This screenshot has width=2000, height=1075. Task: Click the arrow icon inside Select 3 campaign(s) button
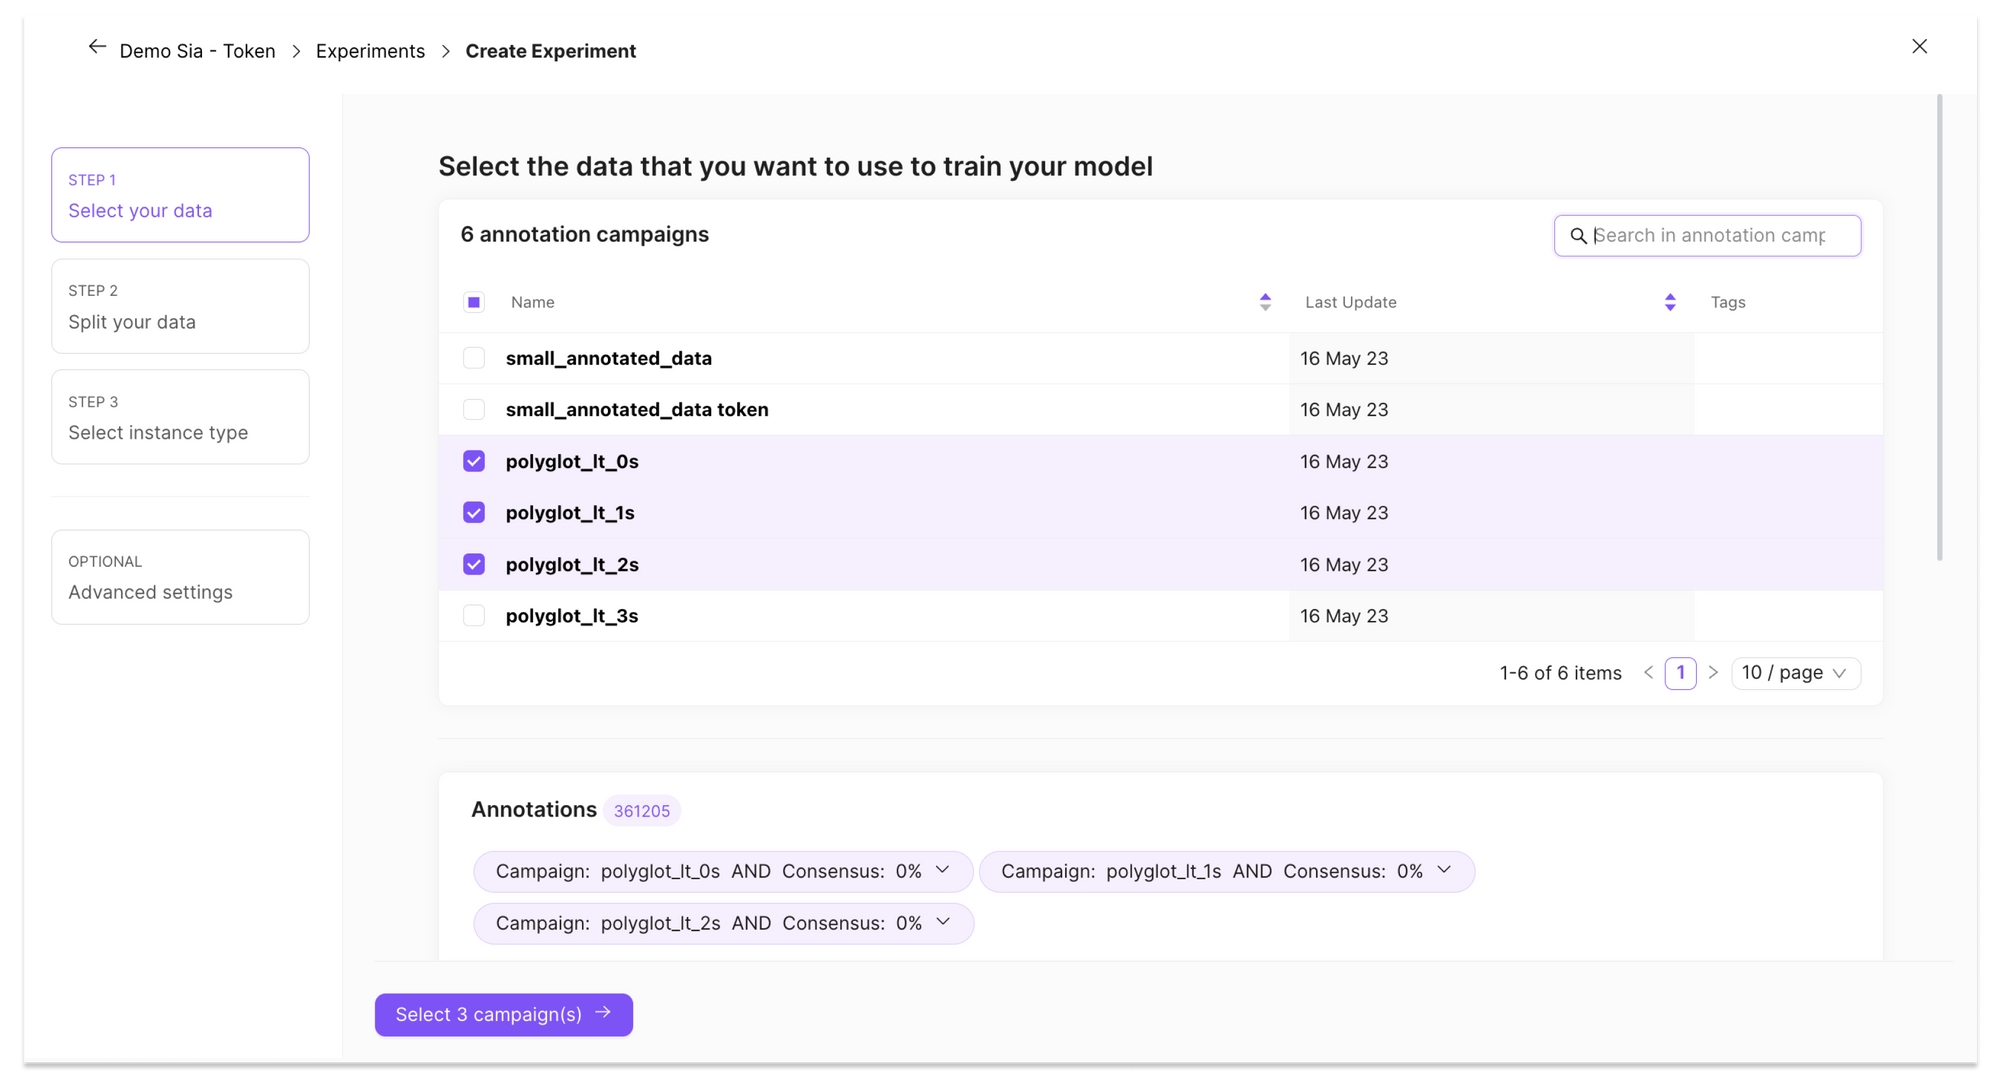[603, 1014]
